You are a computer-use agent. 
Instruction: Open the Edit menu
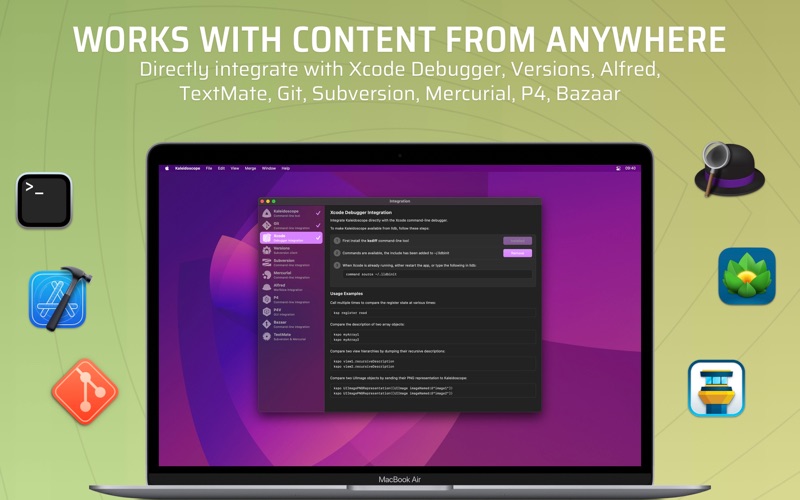click(221, 168)
